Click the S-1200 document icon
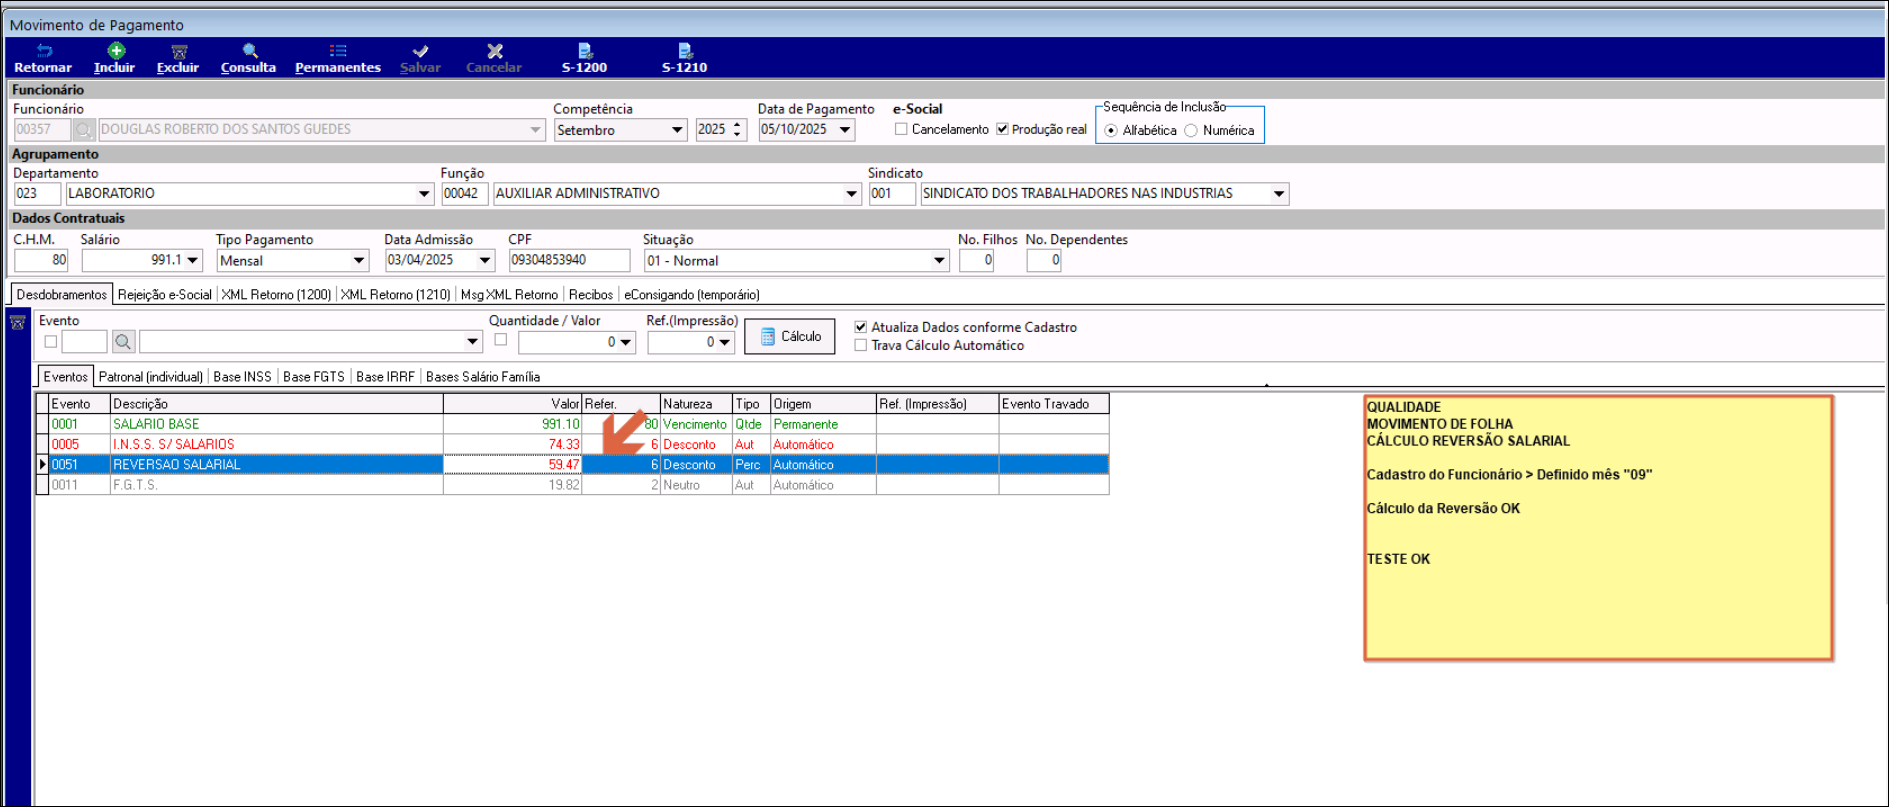Image resolution: width=1889 pixels, height=807 pixels. 584,51
